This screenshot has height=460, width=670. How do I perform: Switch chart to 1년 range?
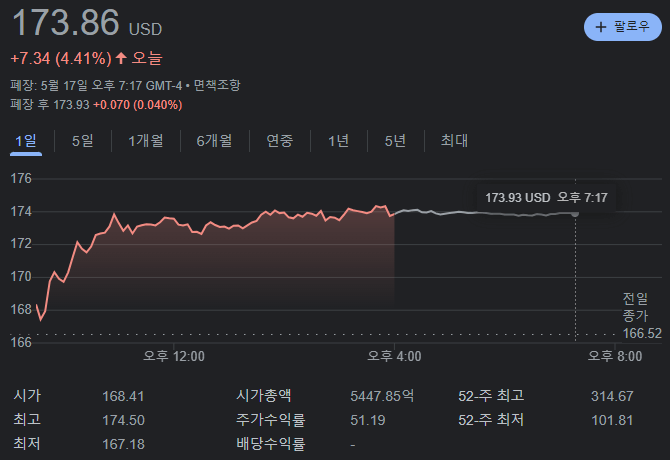(x=338, y=141)
